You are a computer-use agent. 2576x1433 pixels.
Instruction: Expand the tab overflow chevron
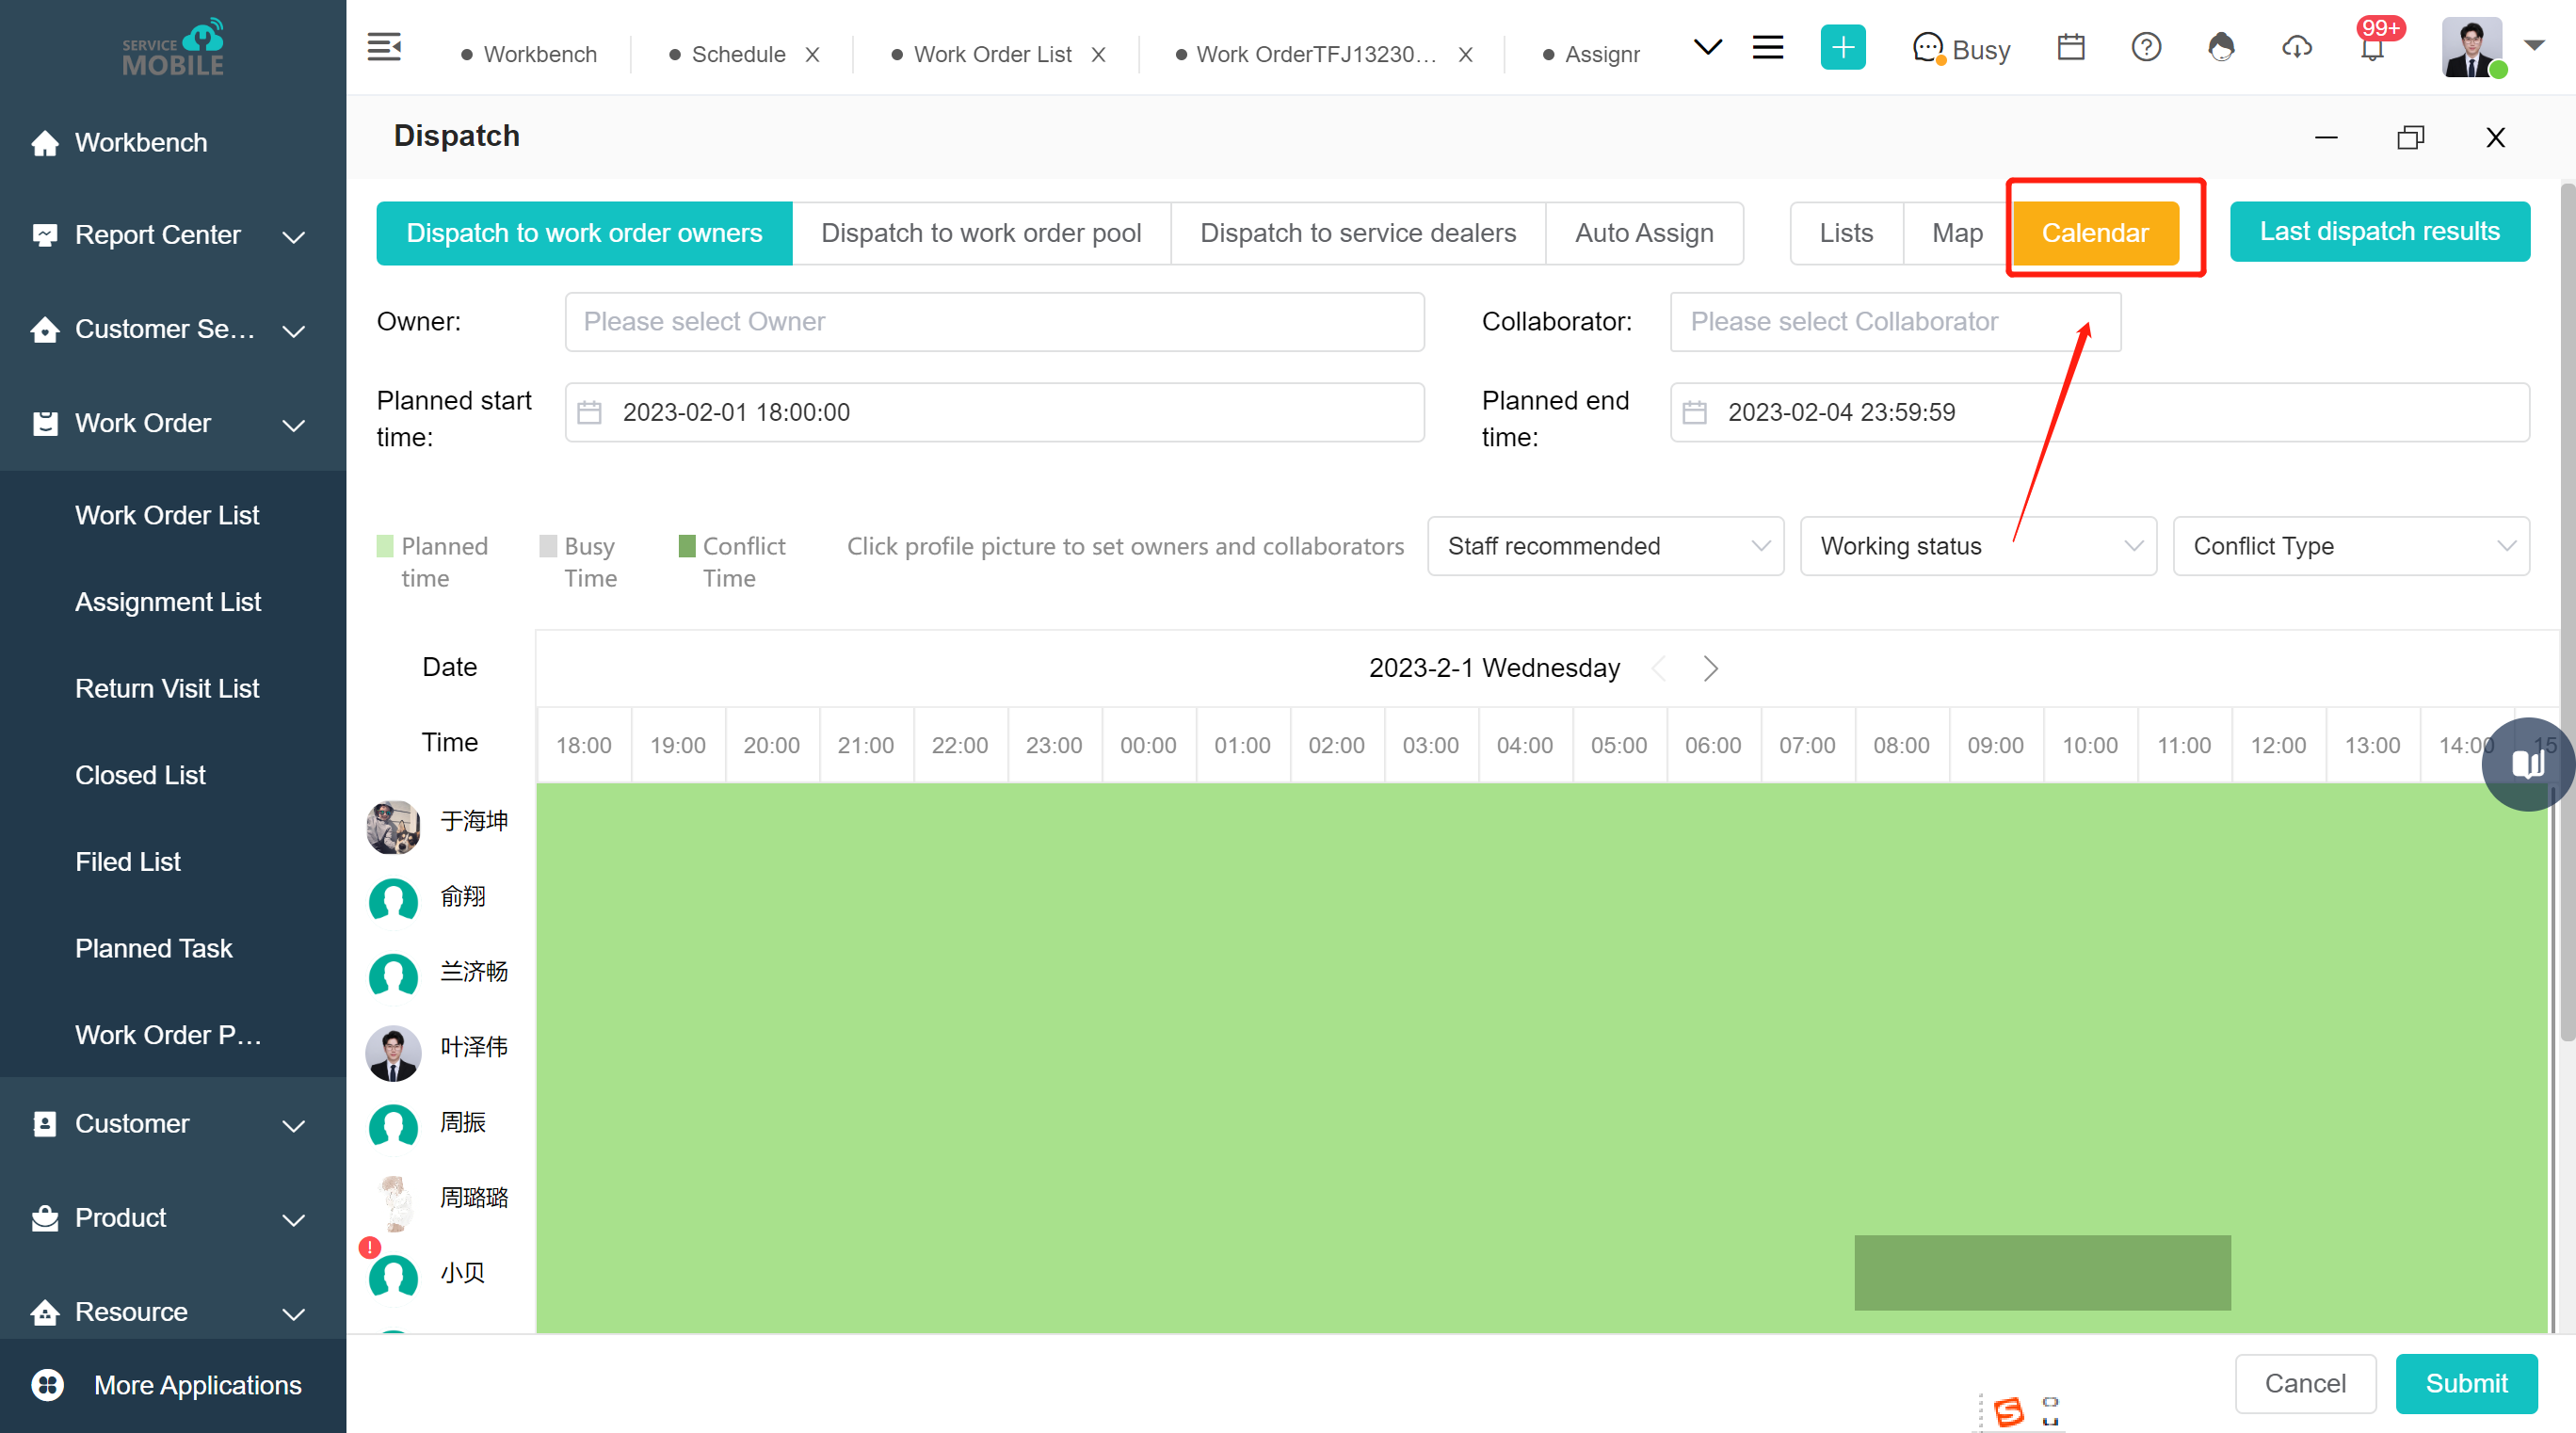(x=1707, y=47)
